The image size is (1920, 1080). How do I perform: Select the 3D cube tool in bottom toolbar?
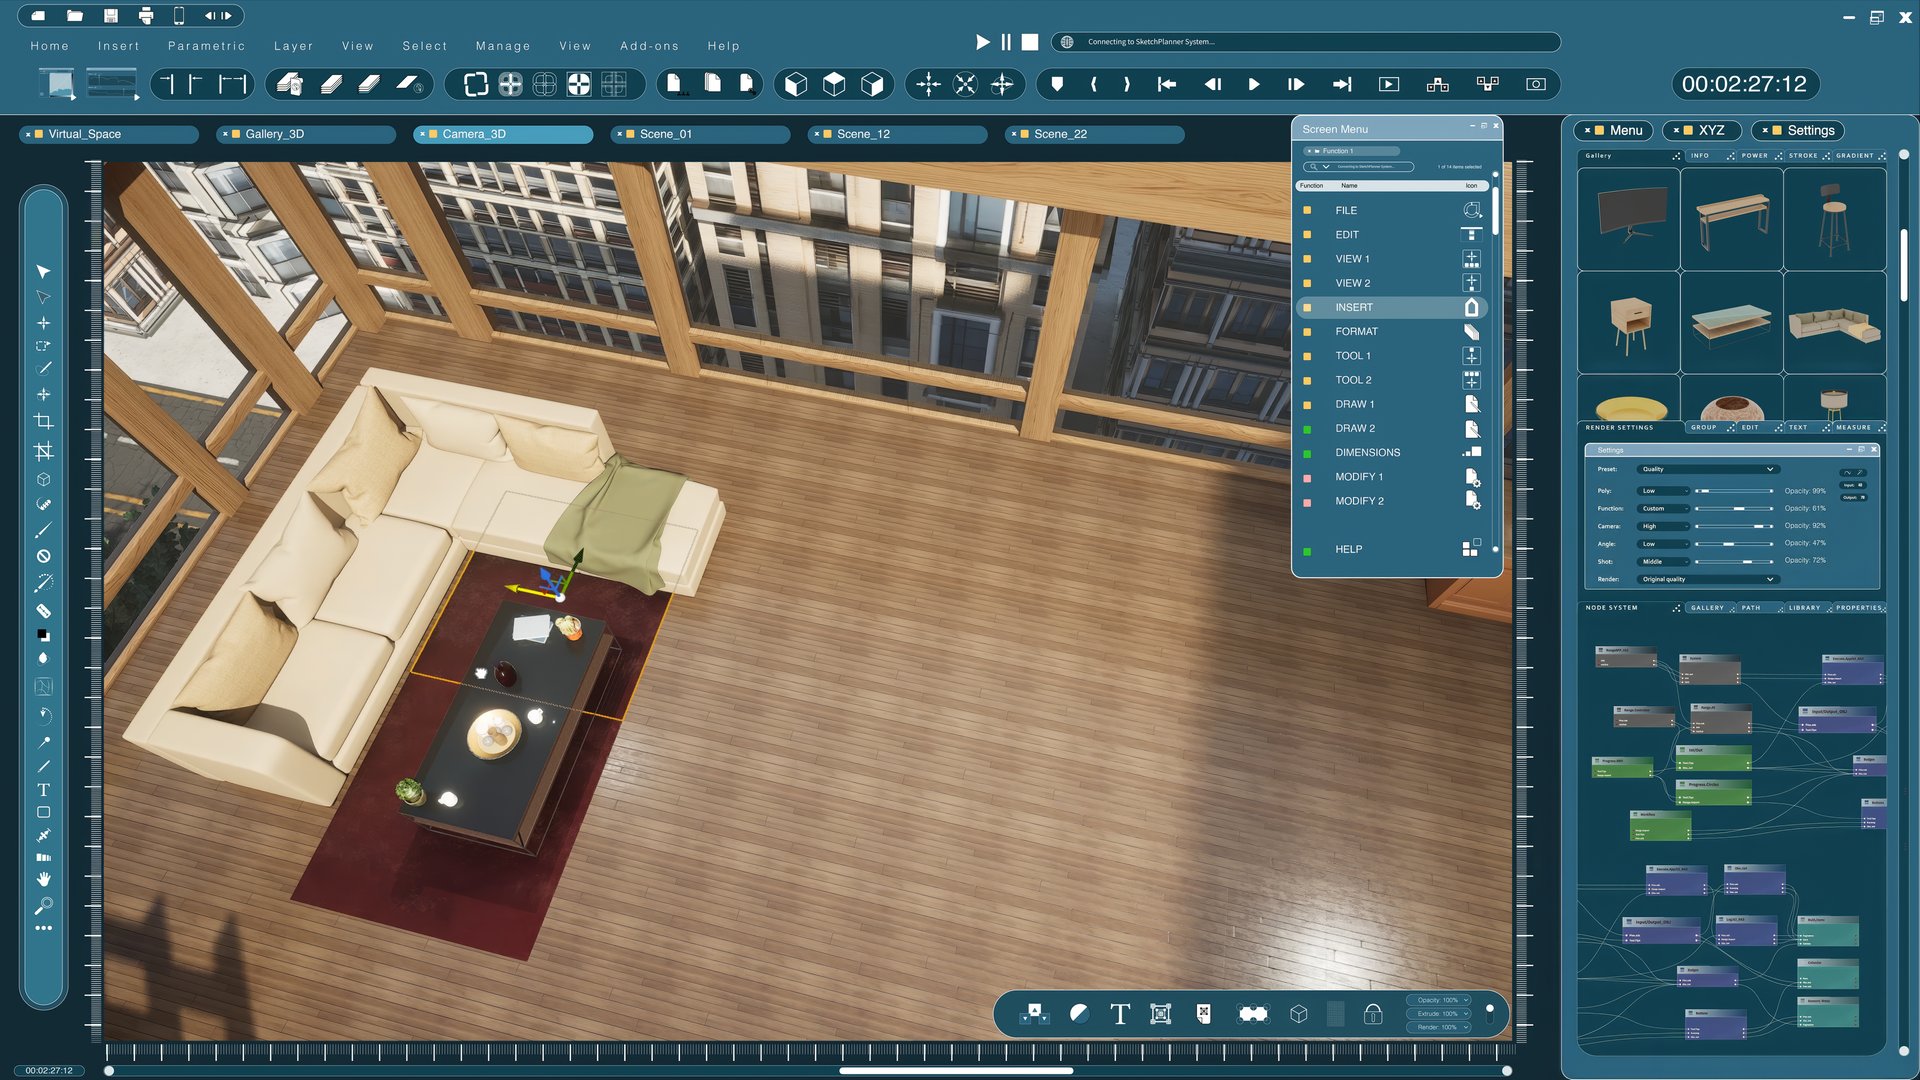click(1297, 1013)
